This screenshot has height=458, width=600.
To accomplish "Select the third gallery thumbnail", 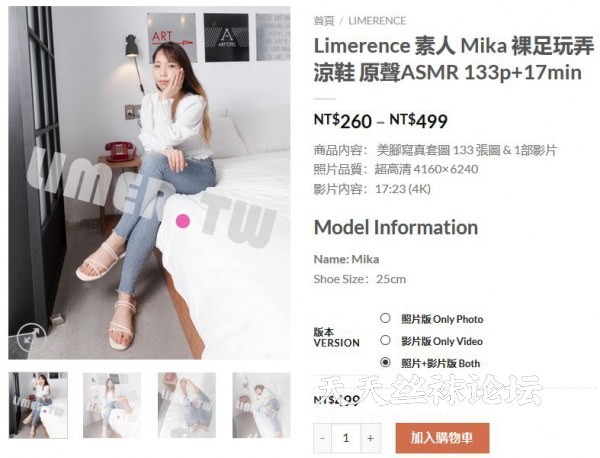I will (187, 405).
